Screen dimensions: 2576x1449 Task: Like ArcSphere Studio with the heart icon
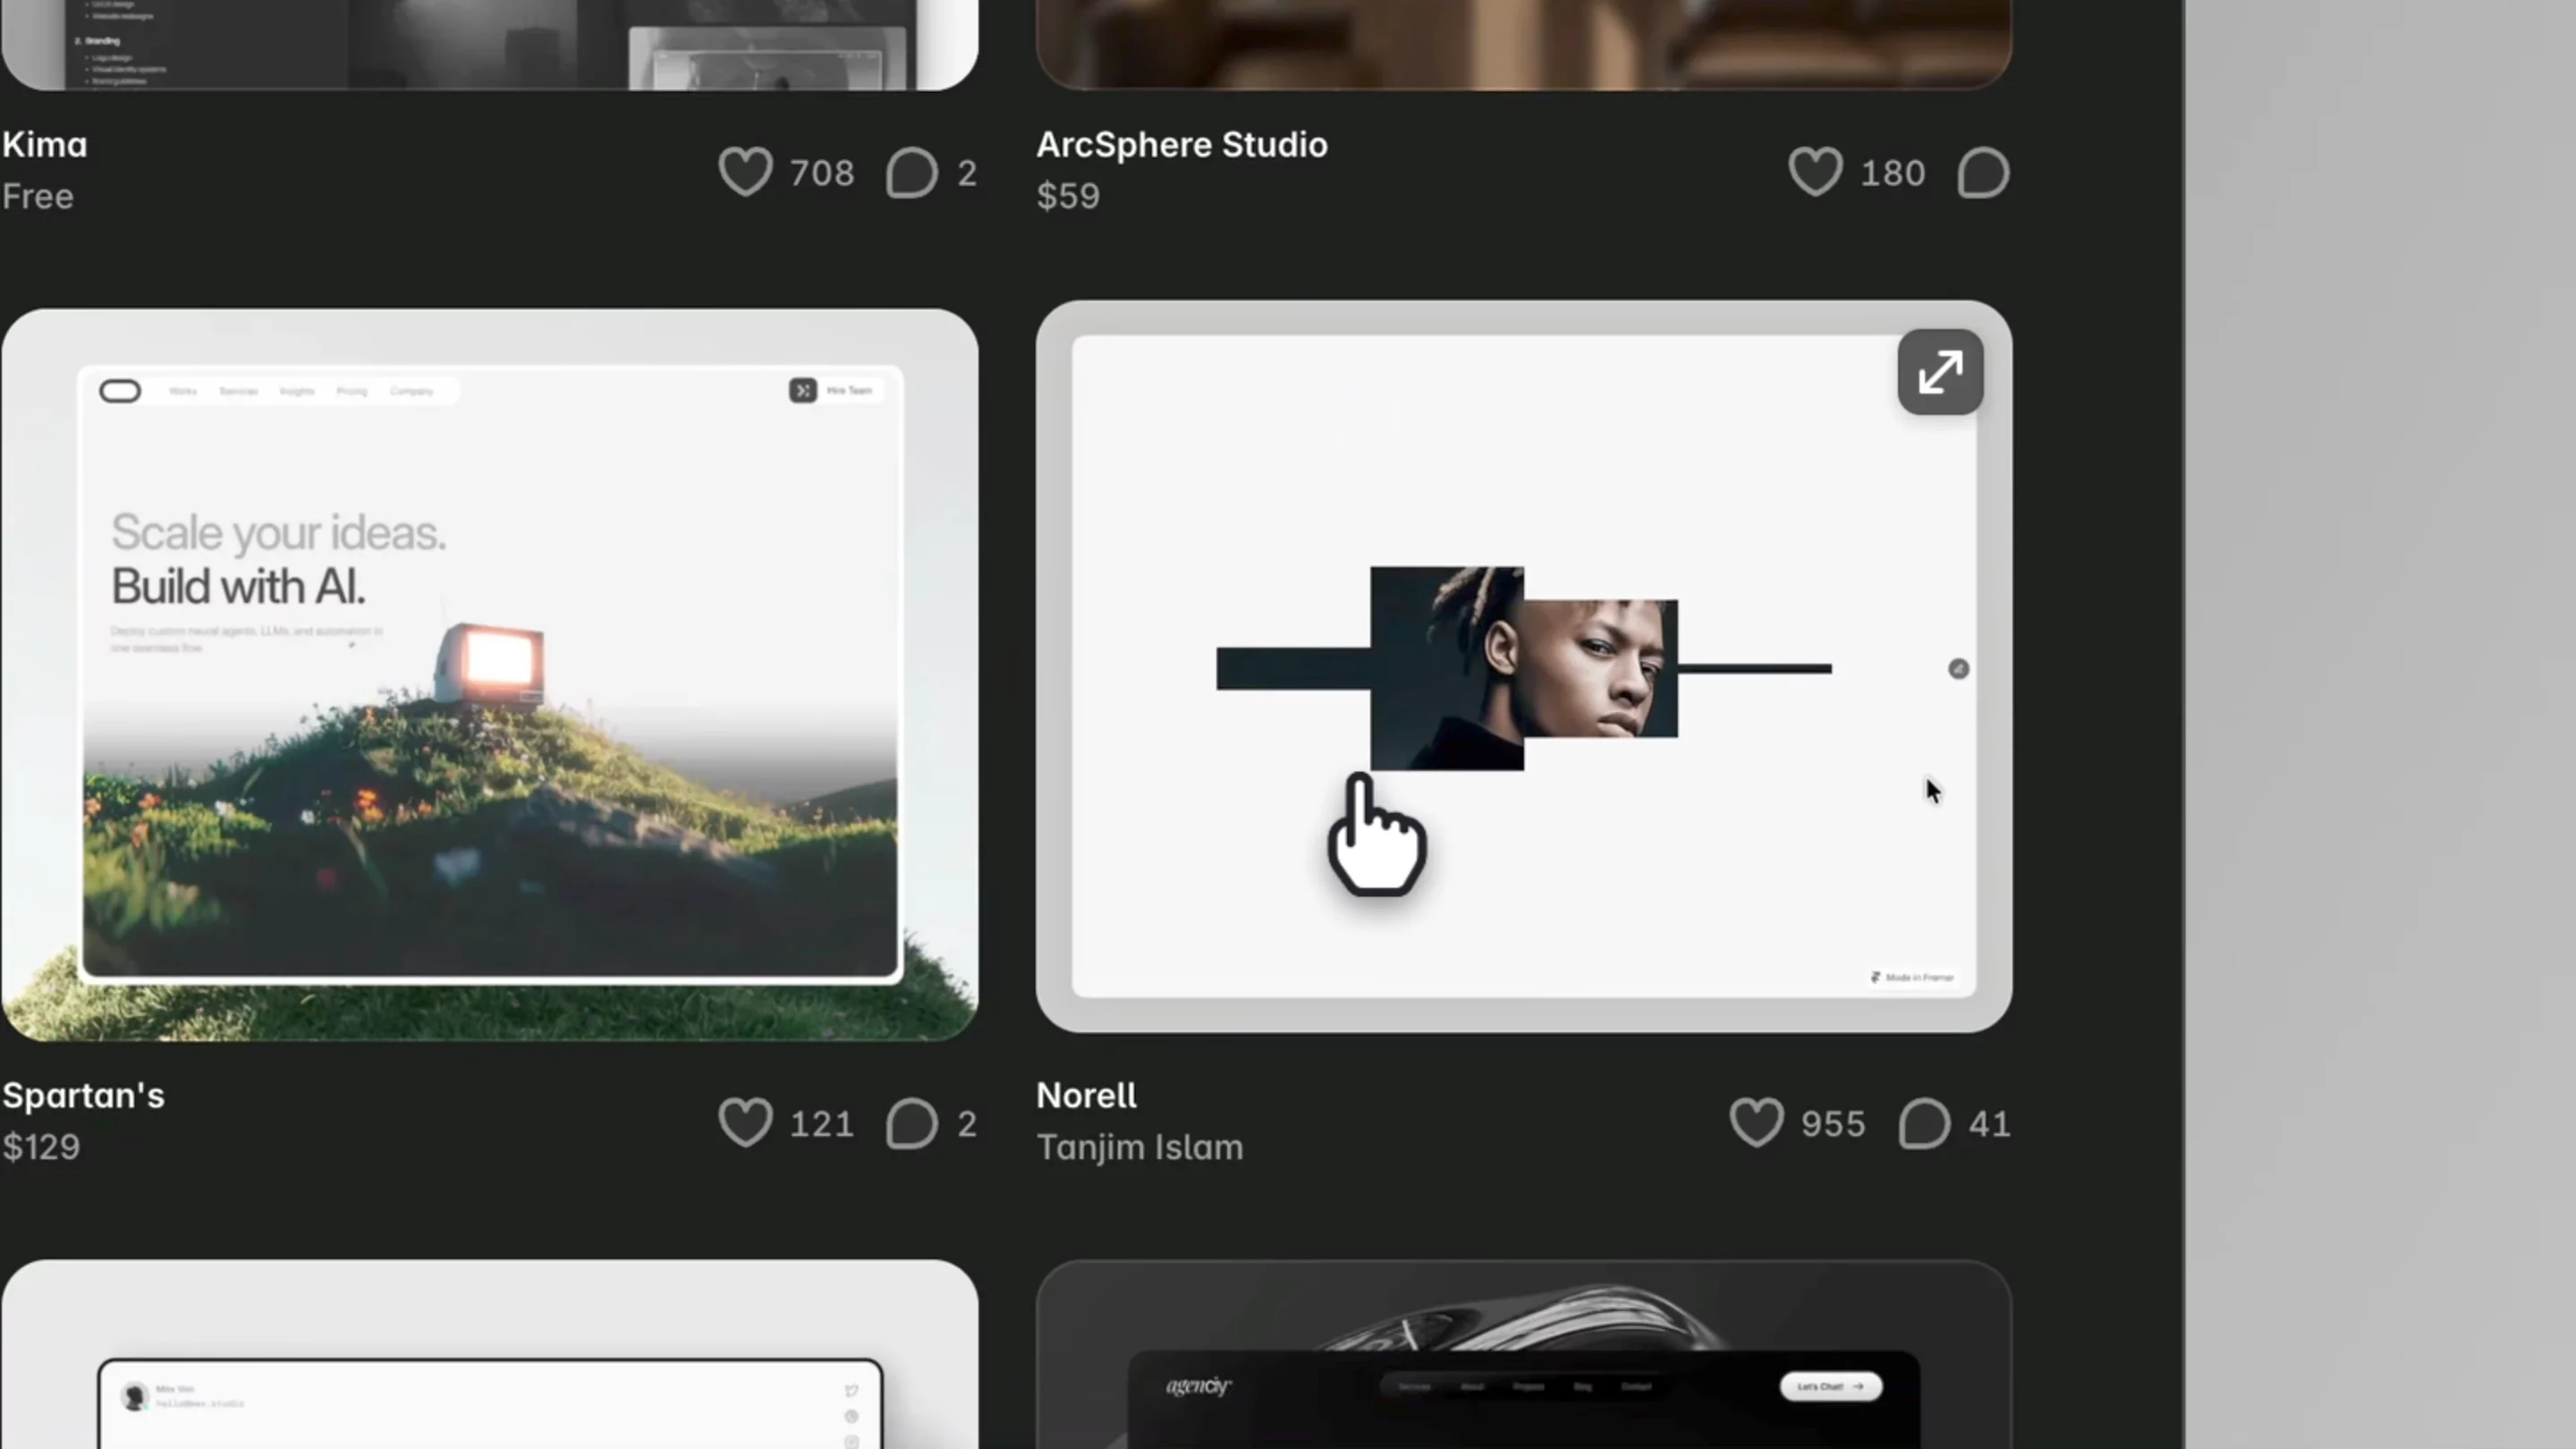(x=1815, y=172)
